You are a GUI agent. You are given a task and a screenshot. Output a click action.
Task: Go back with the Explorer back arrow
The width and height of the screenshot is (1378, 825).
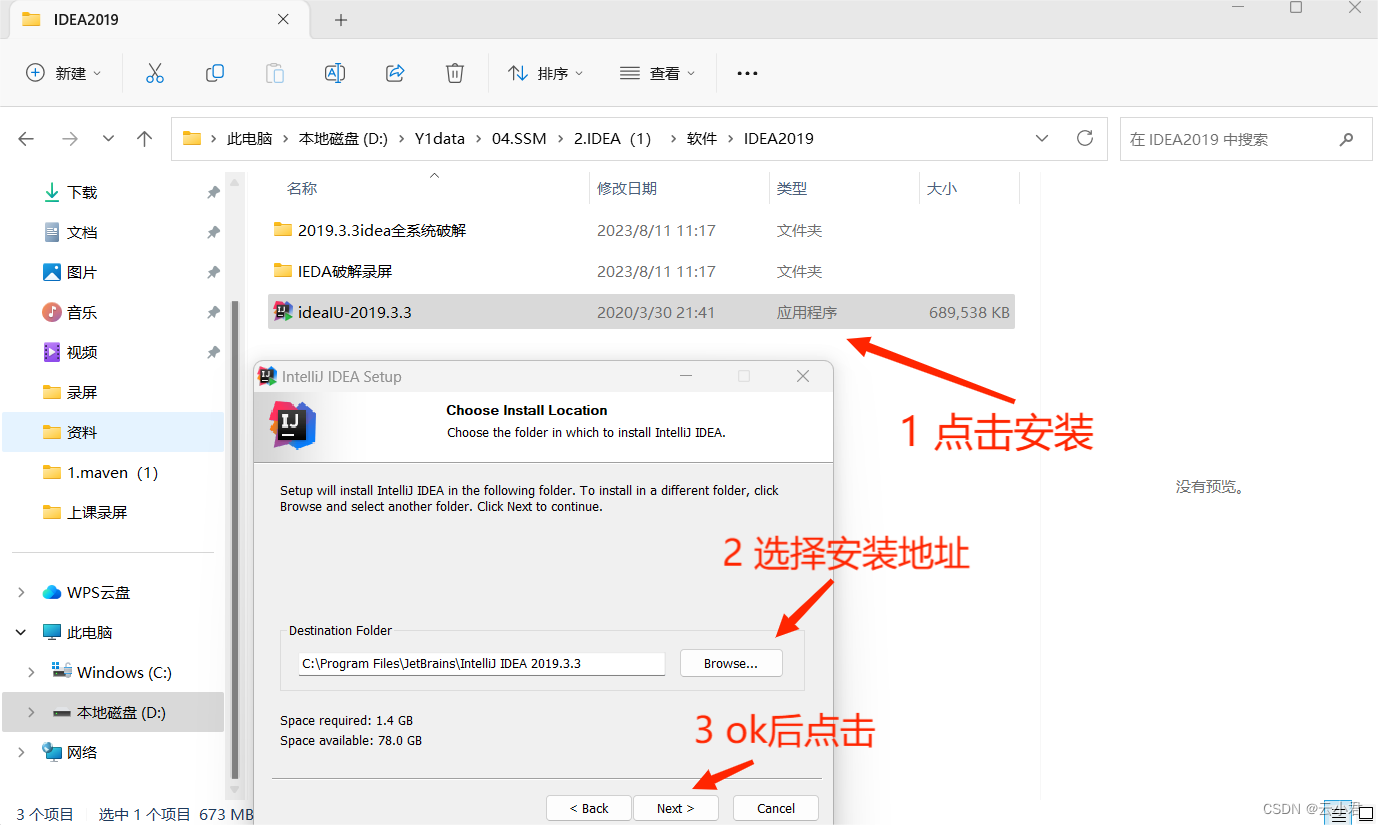point(26,139)
